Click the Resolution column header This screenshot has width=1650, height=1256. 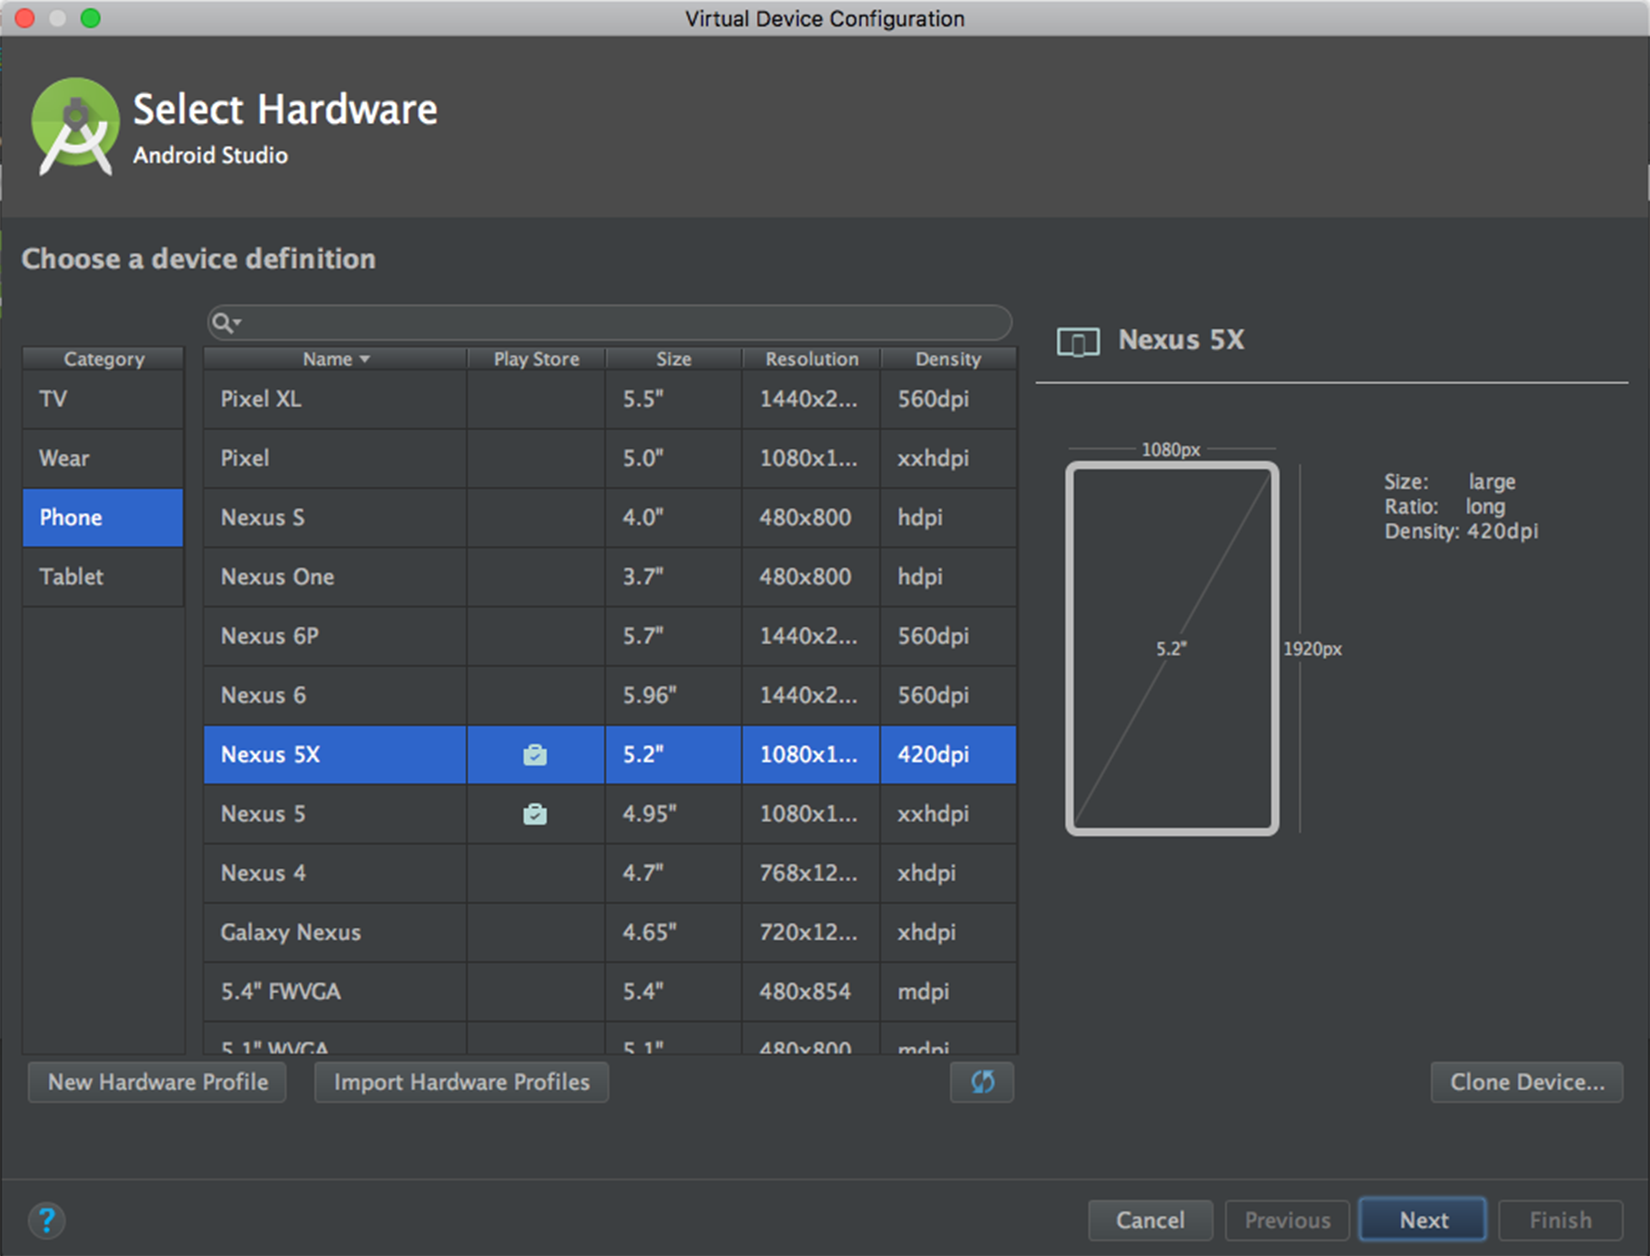812,359
